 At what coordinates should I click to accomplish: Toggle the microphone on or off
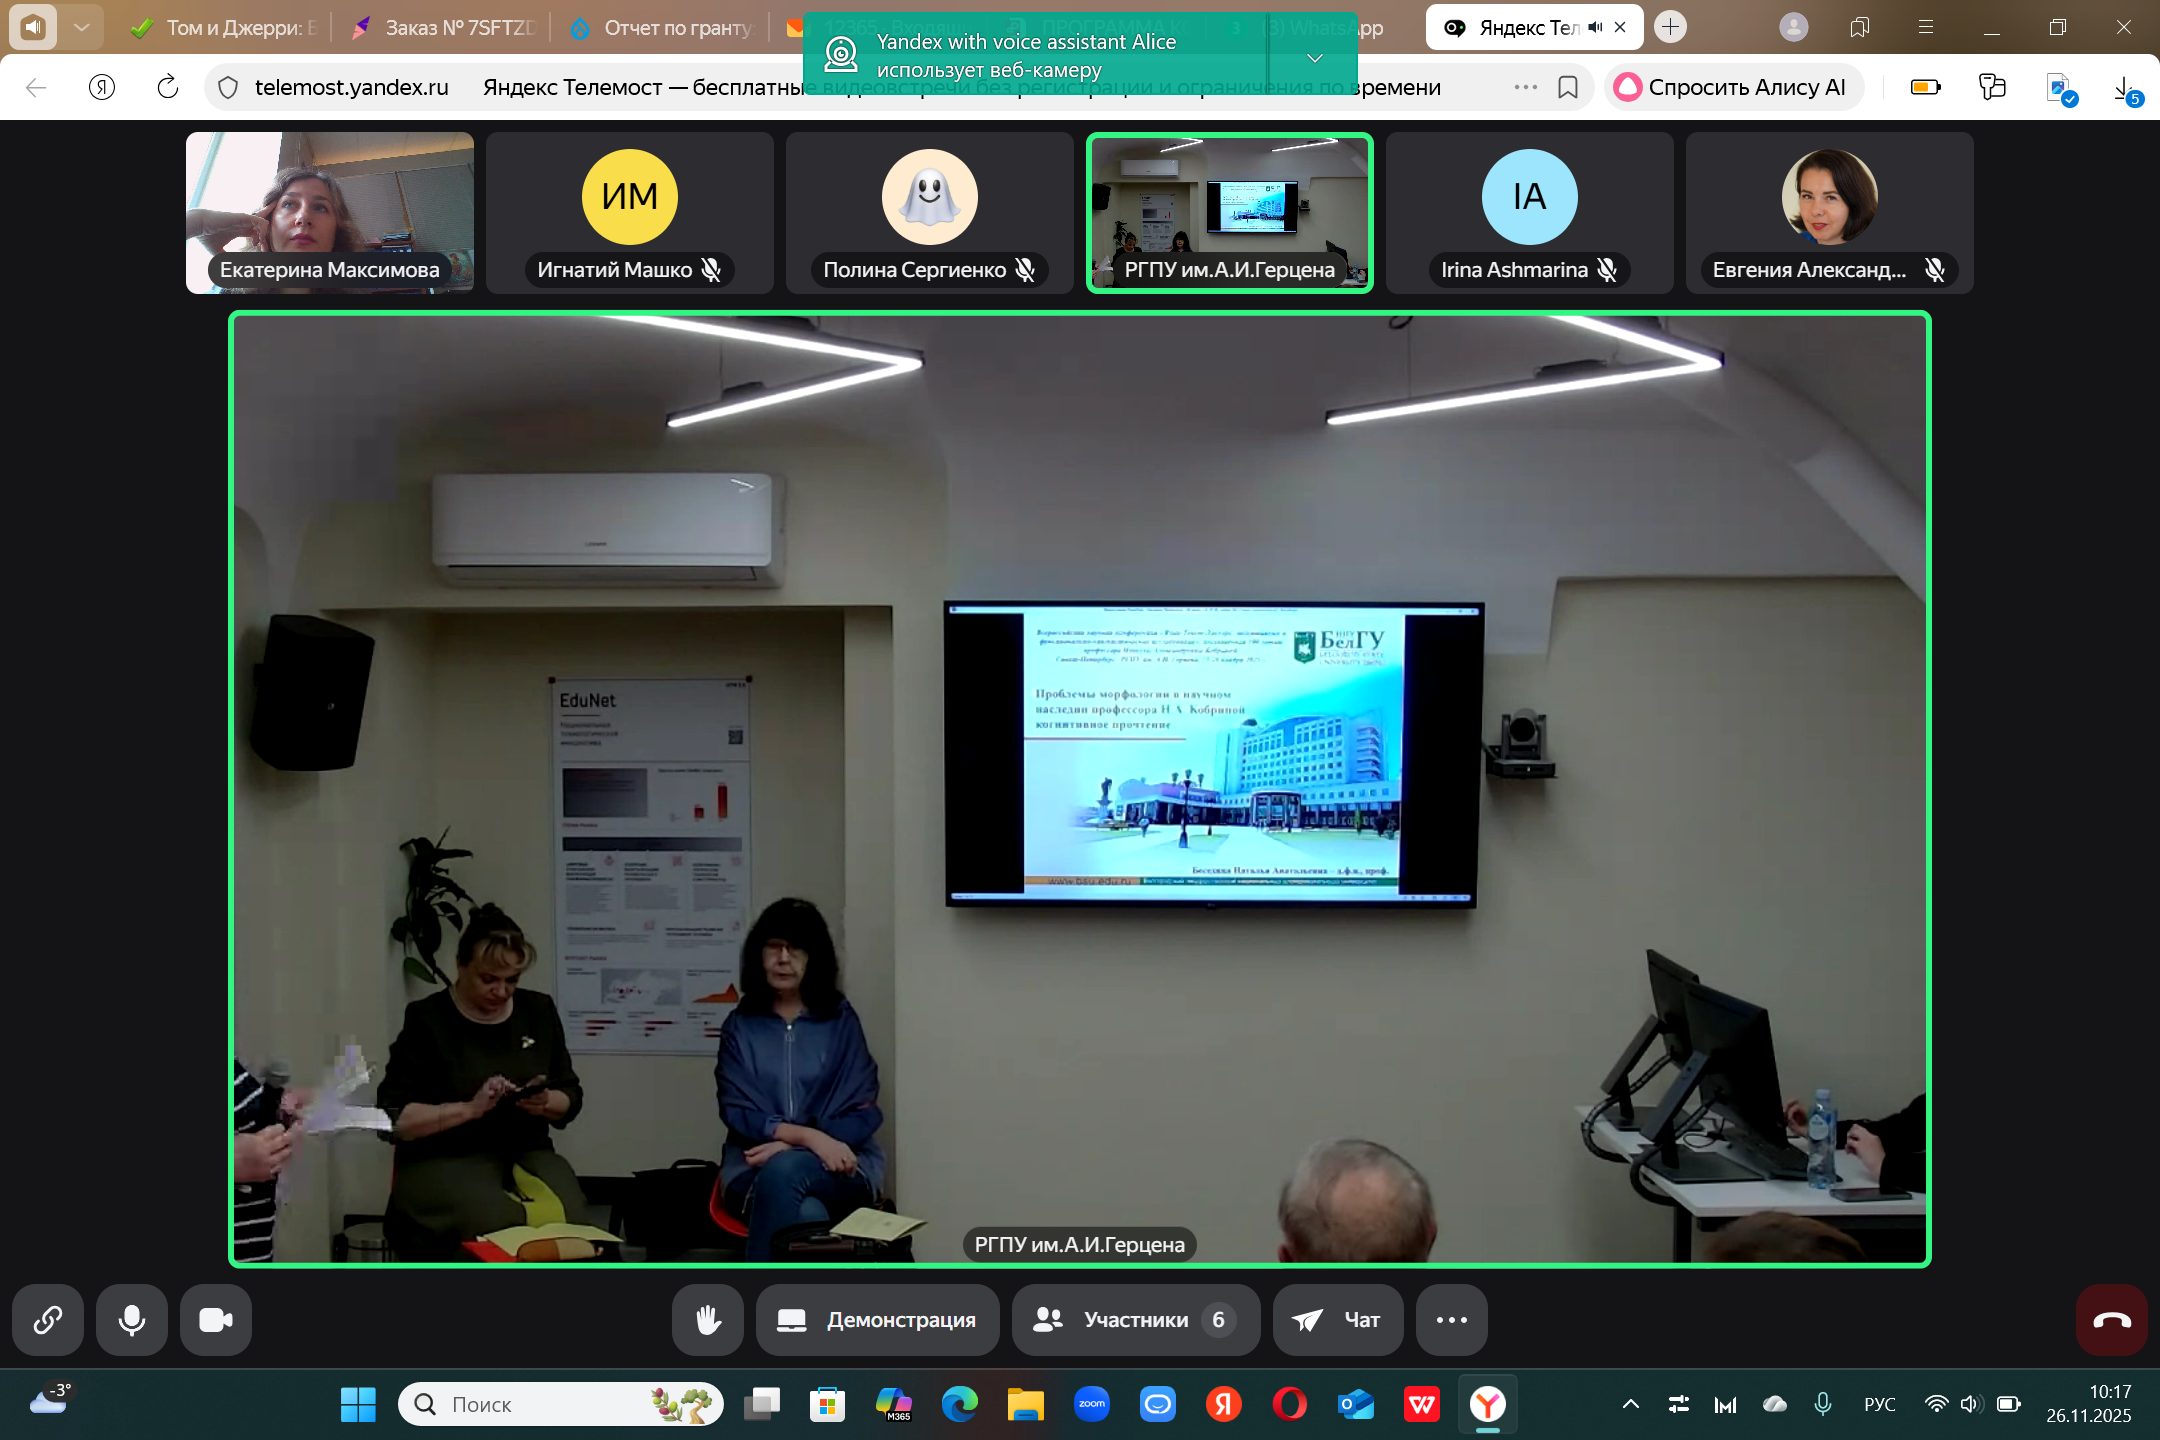click(131, 1320)
